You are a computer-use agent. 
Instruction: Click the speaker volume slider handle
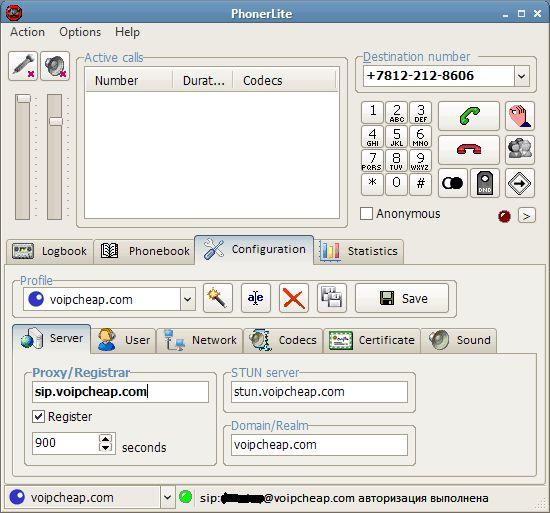pyautogui.click(x=56, y=121)
